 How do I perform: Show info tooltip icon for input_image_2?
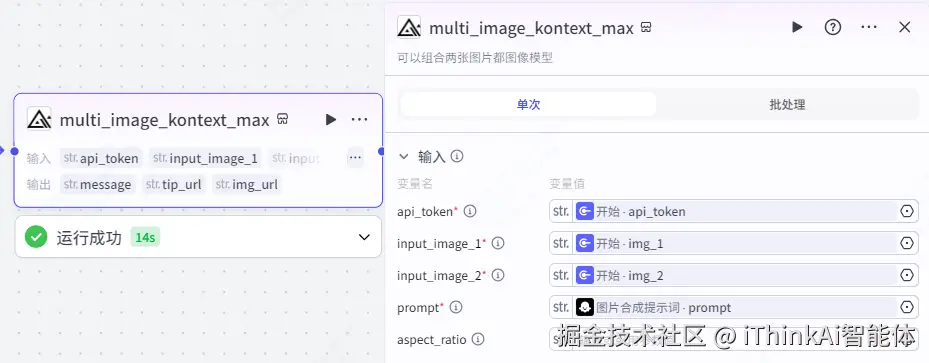[x=498, y=275]
